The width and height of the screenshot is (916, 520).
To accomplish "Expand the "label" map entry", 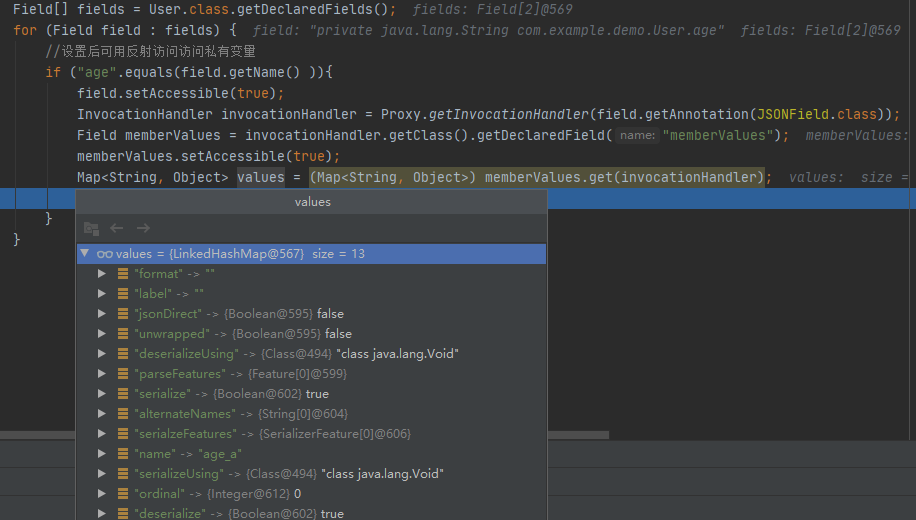I will (x=102, y=293).
